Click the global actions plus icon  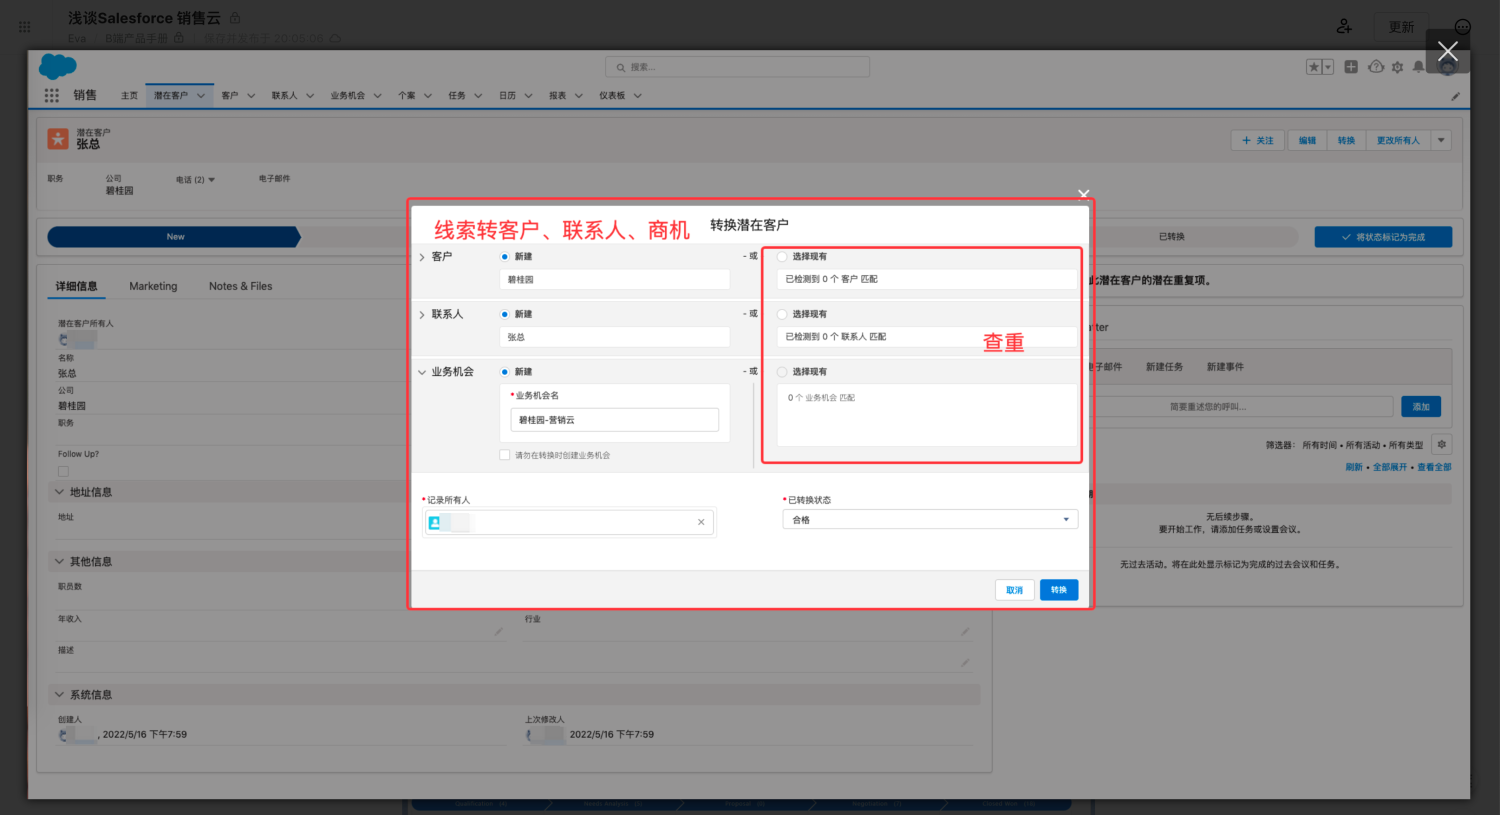(x=1351, y=67)
